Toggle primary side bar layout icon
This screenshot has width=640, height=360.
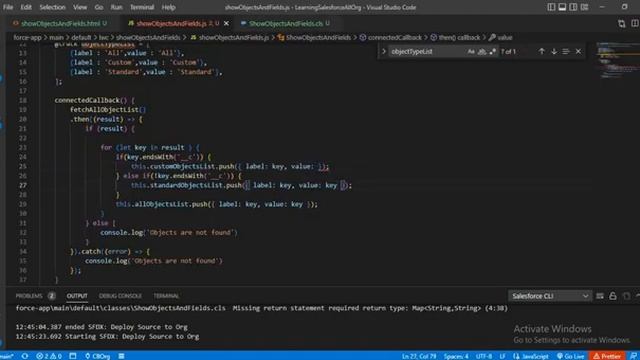551,7
